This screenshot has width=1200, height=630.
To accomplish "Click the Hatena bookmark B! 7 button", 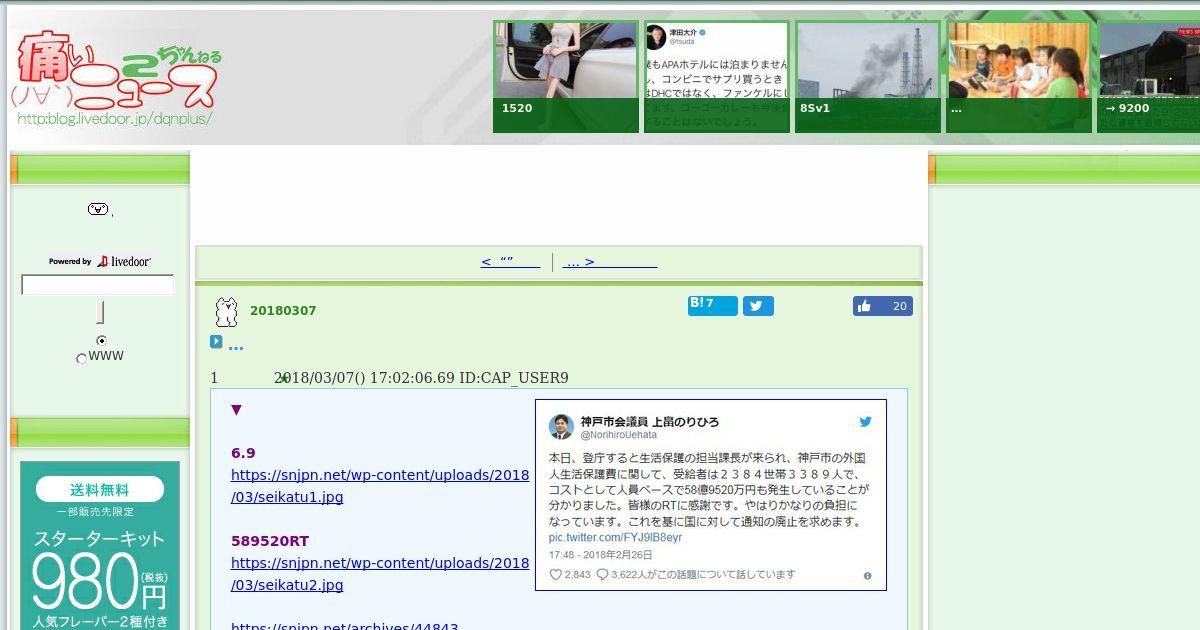I will click(x=712, y=305).
